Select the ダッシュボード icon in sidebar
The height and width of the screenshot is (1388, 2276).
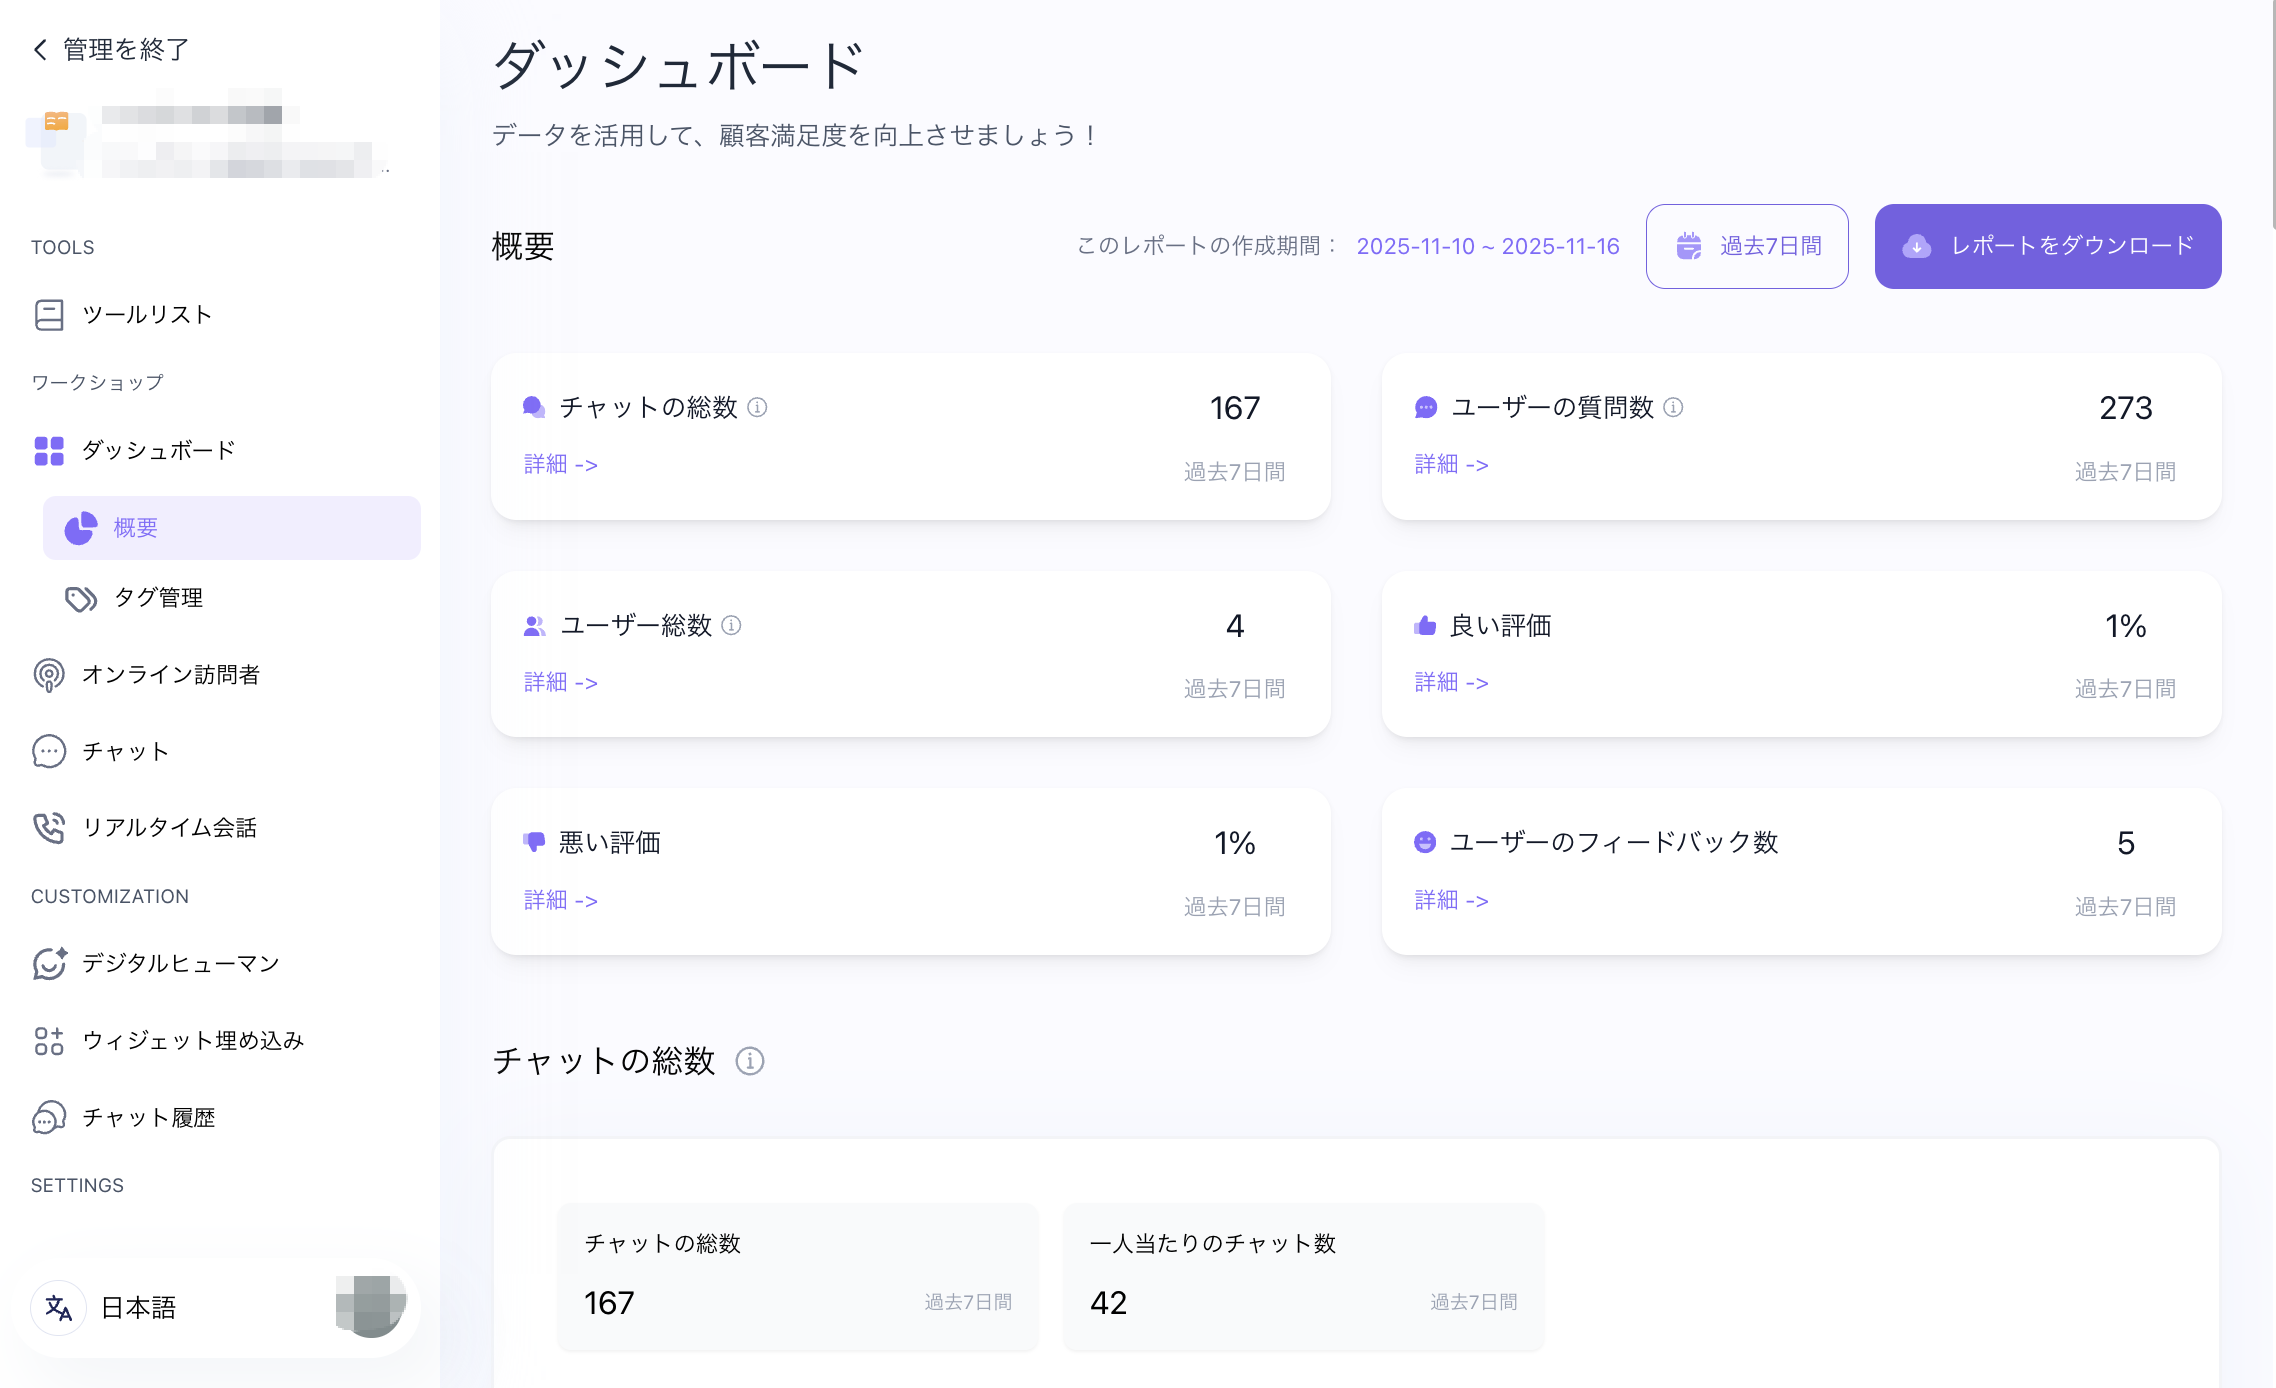47,451
